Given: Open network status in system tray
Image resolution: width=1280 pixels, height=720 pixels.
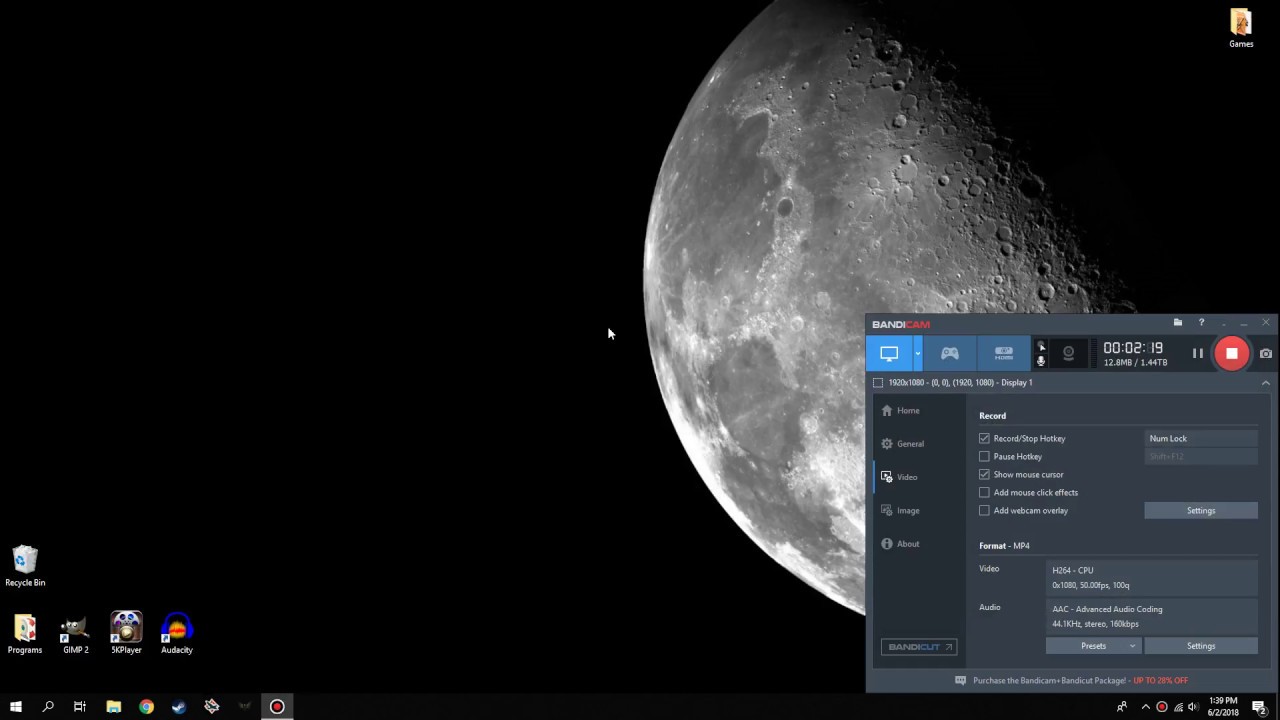Looking at the screenshot, I should click(x=1177, y=707).
